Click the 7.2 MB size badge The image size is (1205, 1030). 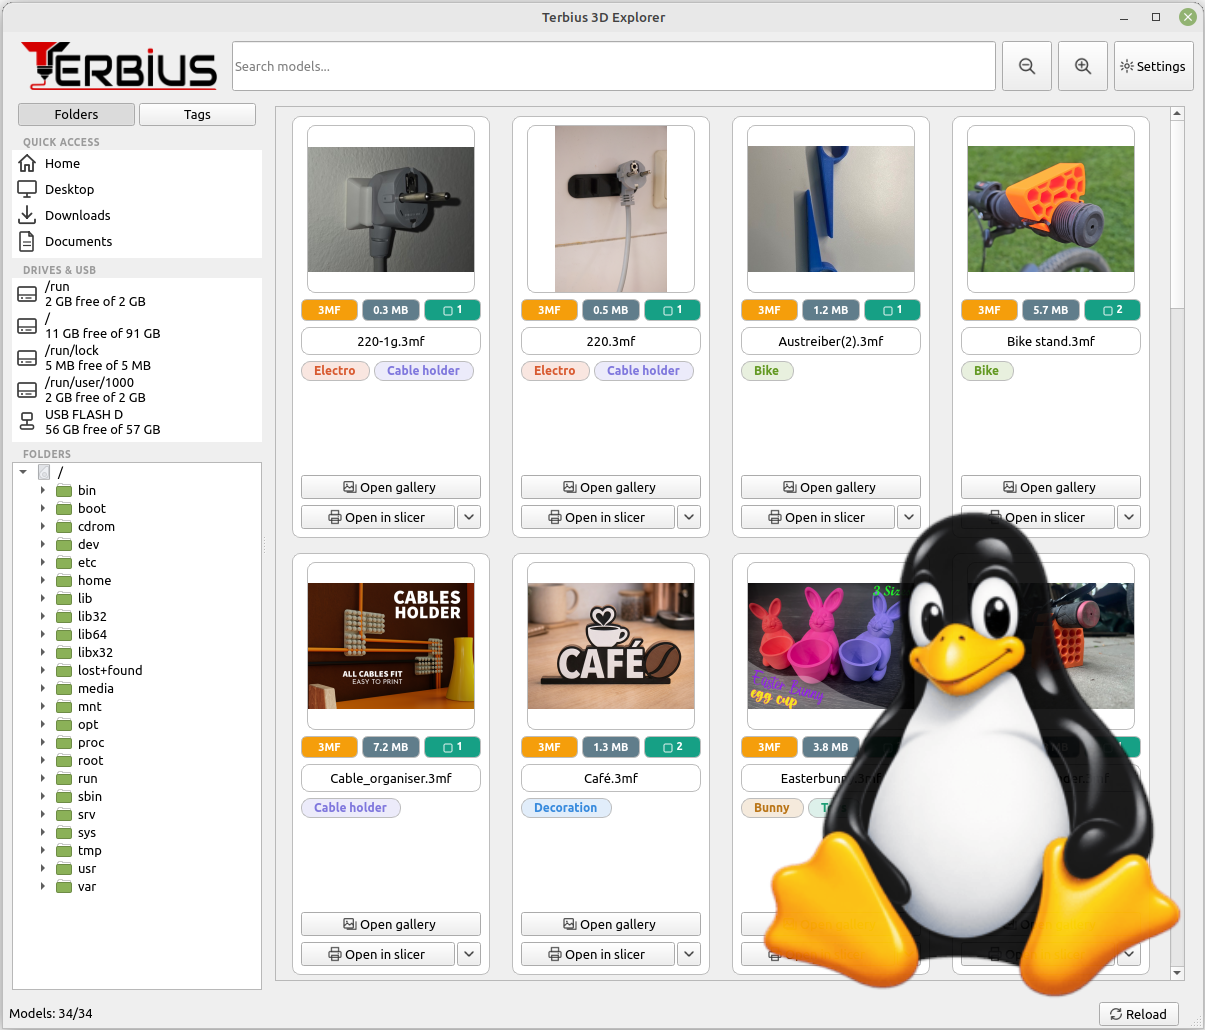pos(391,747)
